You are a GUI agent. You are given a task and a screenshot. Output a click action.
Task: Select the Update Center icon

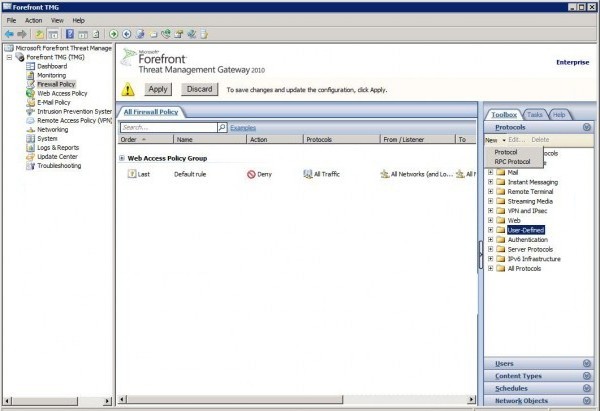[x=30, y=156]
